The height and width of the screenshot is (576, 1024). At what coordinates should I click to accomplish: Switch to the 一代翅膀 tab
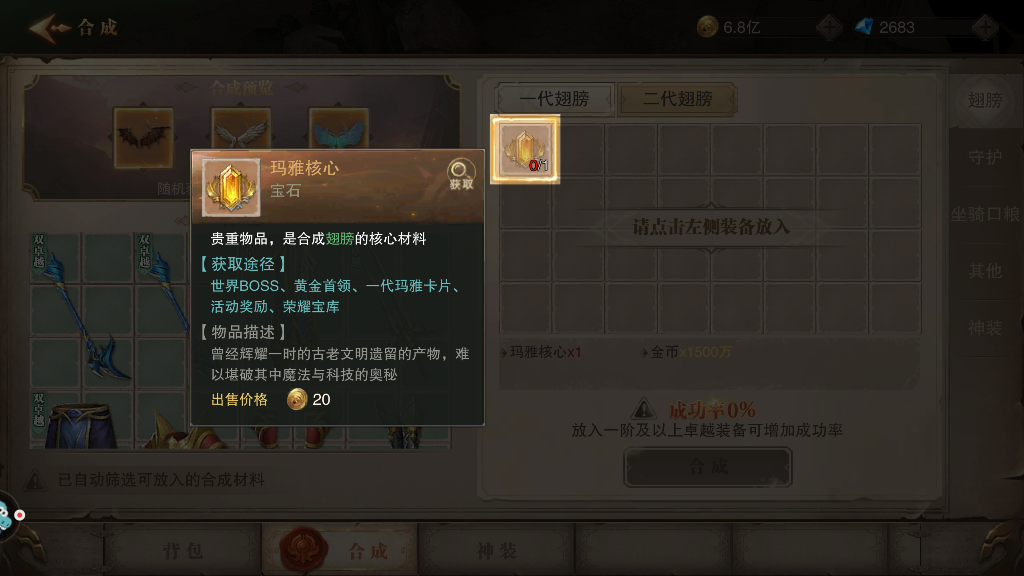[x=554, y=99]
